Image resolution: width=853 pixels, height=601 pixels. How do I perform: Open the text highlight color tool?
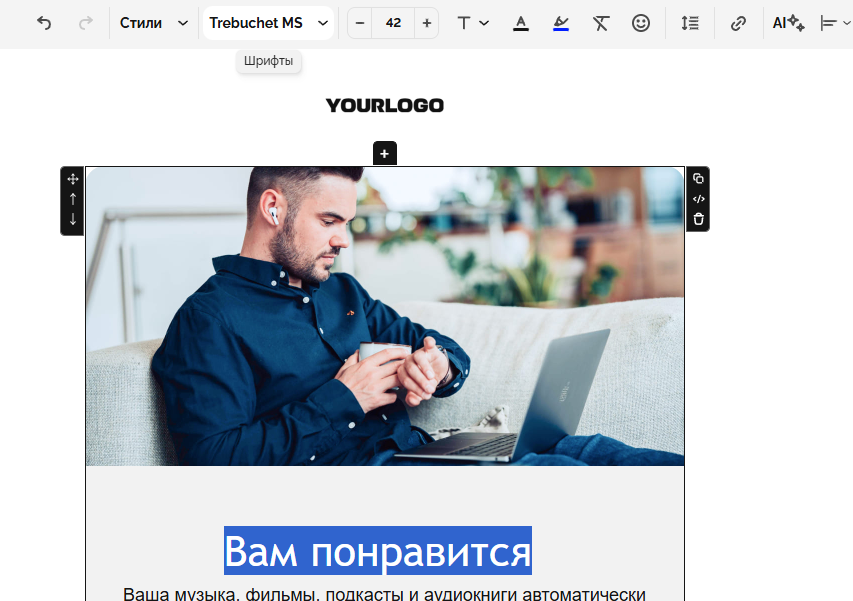[561, 23]
